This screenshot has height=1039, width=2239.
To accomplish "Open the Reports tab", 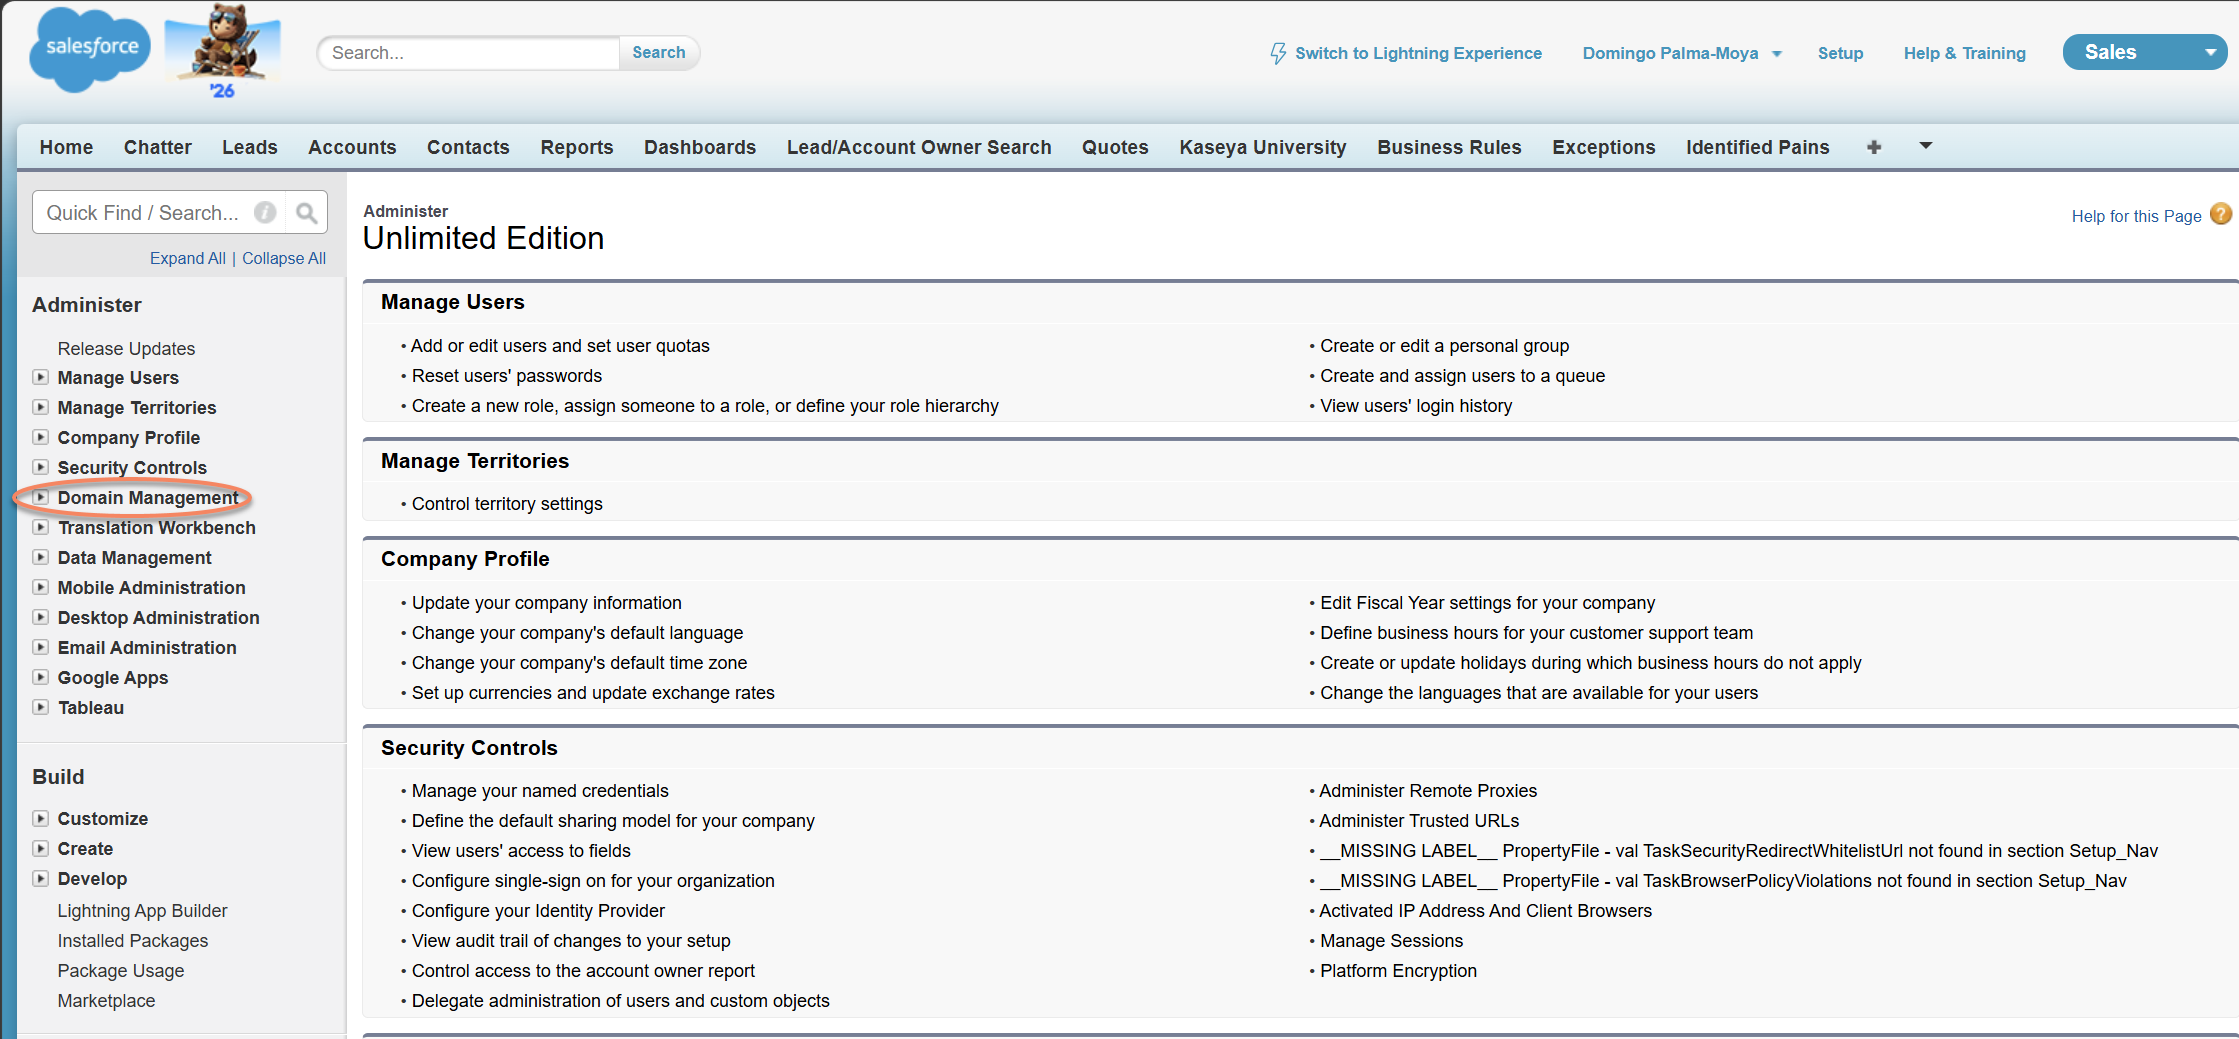I will (x=577, y=147).
